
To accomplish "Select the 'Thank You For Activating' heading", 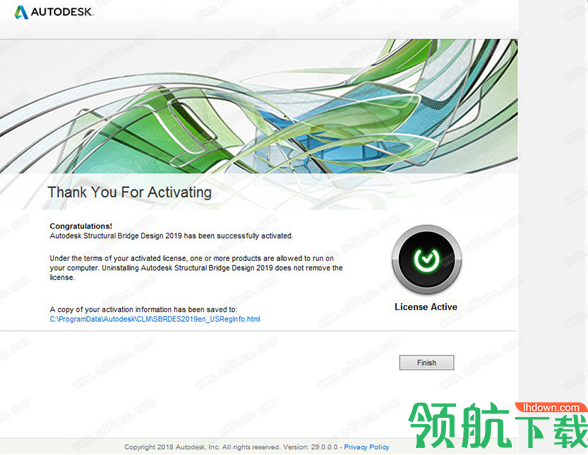I will (x=129, y=192).
